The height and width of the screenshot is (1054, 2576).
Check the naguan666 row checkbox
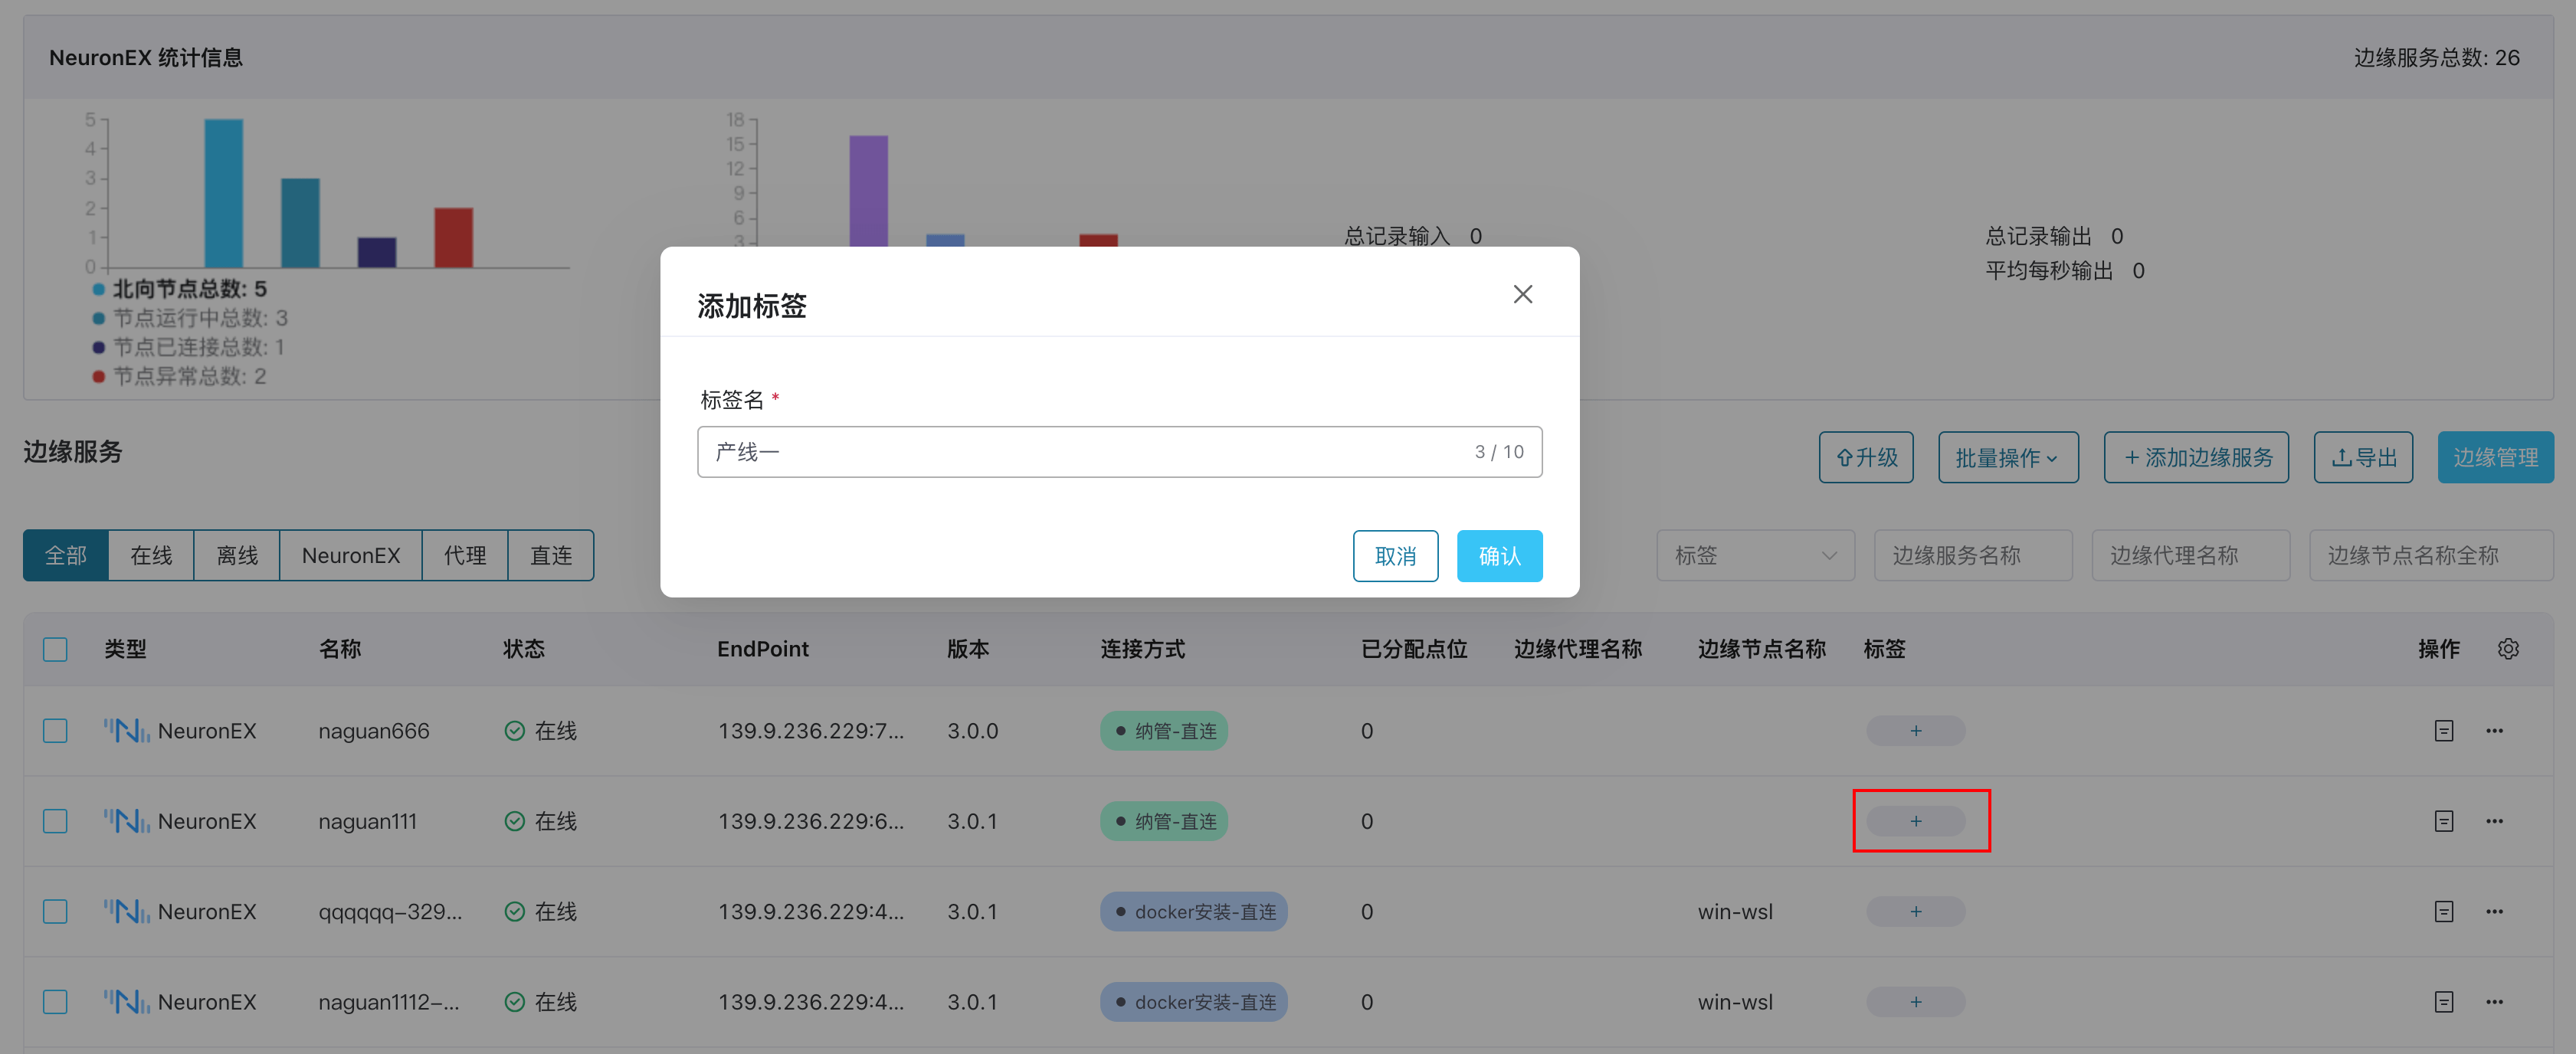point(55,731)
